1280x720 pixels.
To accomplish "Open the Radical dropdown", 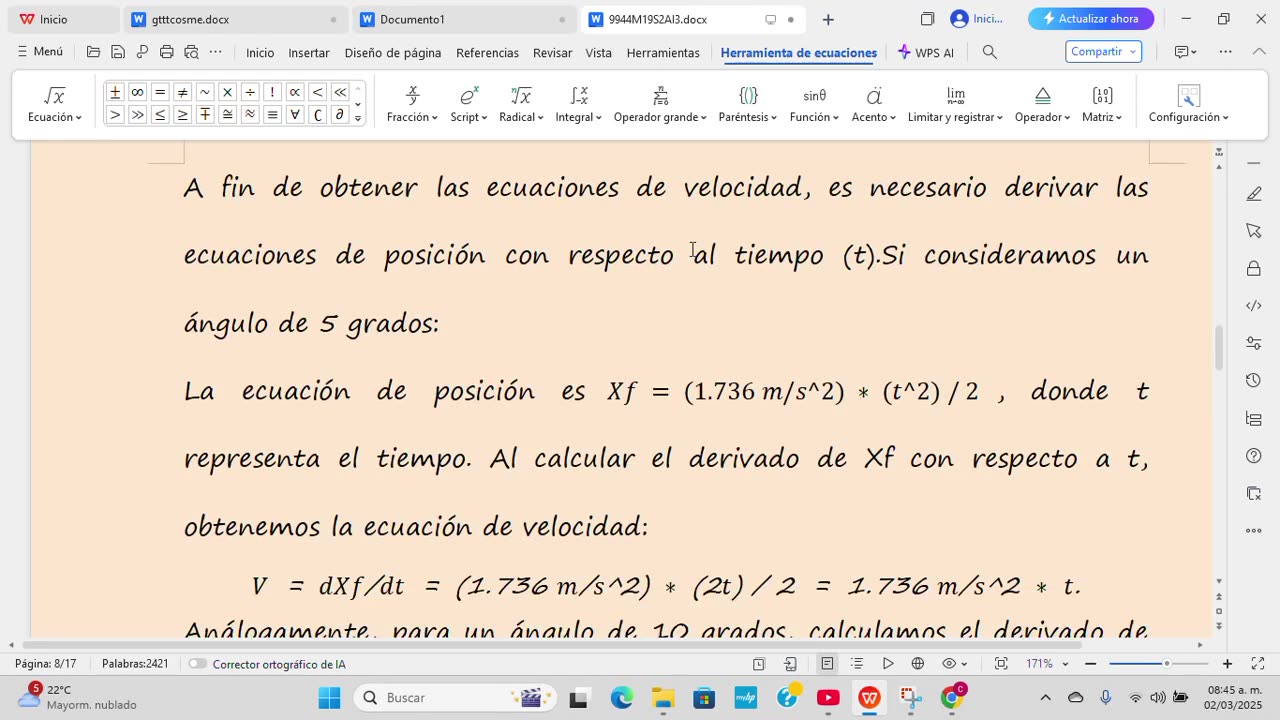I will tap(521, 104).
